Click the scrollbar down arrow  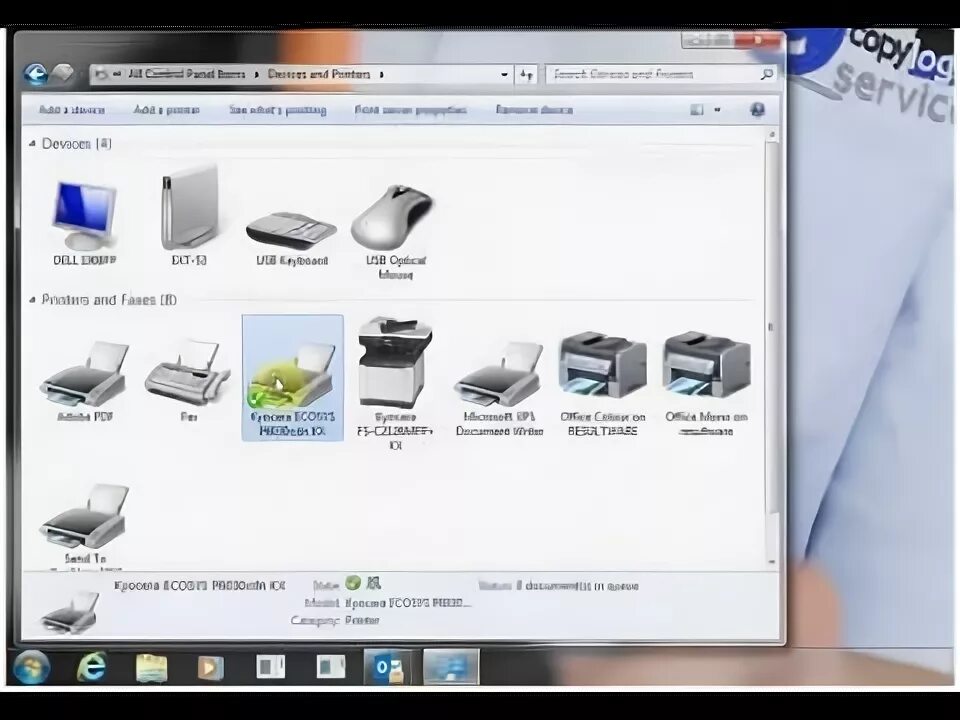[771, 561]
